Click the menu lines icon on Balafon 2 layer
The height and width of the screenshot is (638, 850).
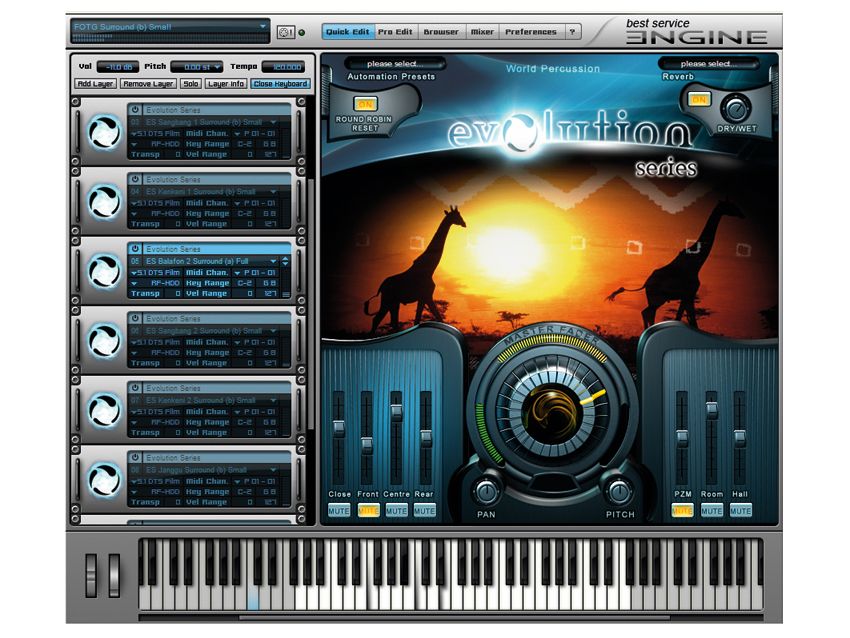286,294
